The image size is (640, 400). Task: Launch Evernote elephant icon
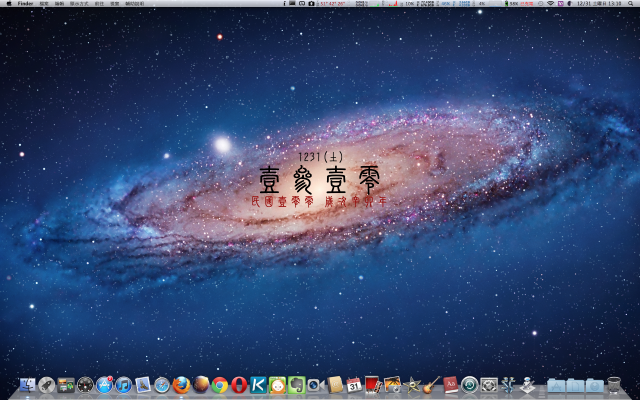(x=296, y=385)
